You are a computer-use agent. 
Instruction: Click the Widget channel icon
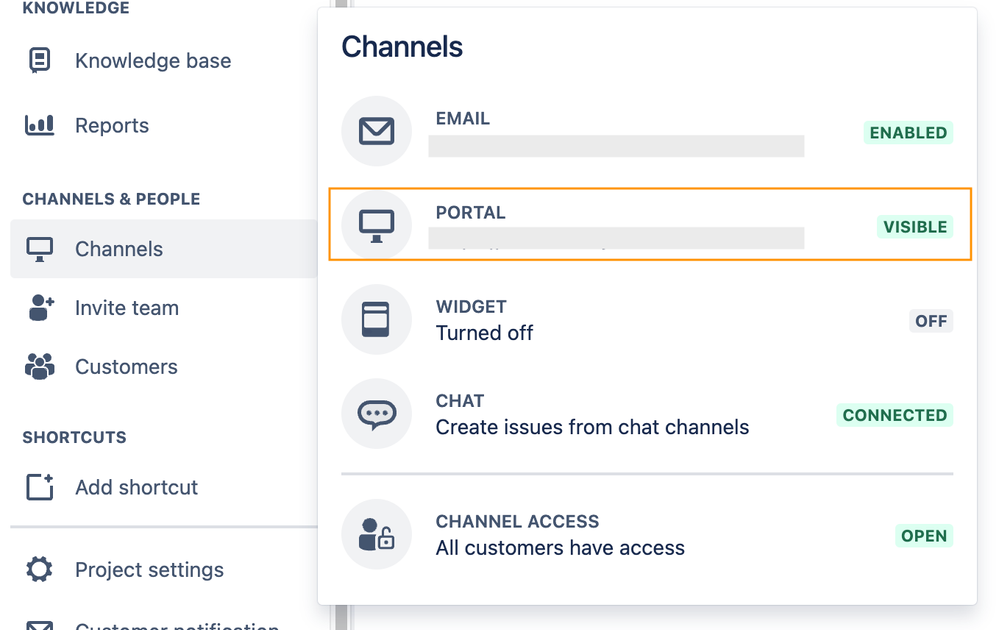point(377,319)
